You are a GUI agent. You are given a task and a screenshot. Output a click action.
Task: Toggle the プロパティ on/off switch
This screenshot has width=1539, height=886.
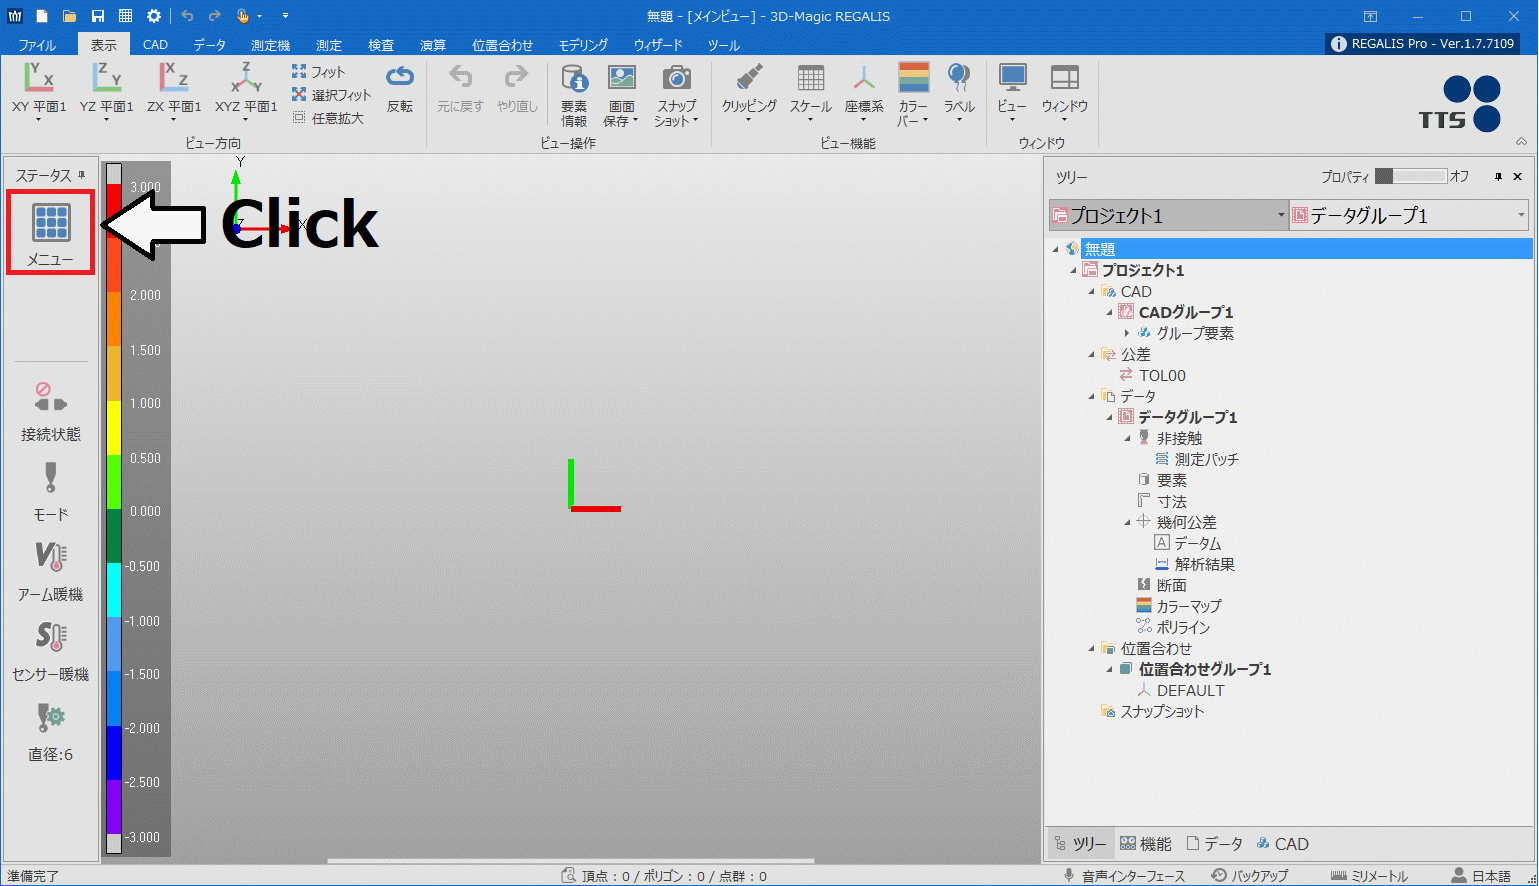(1410, 176)
